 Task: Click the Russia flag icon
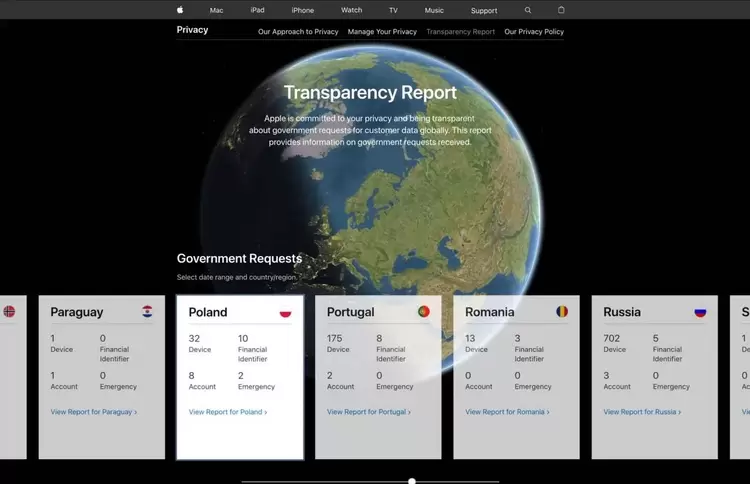[x=700, y=312]
